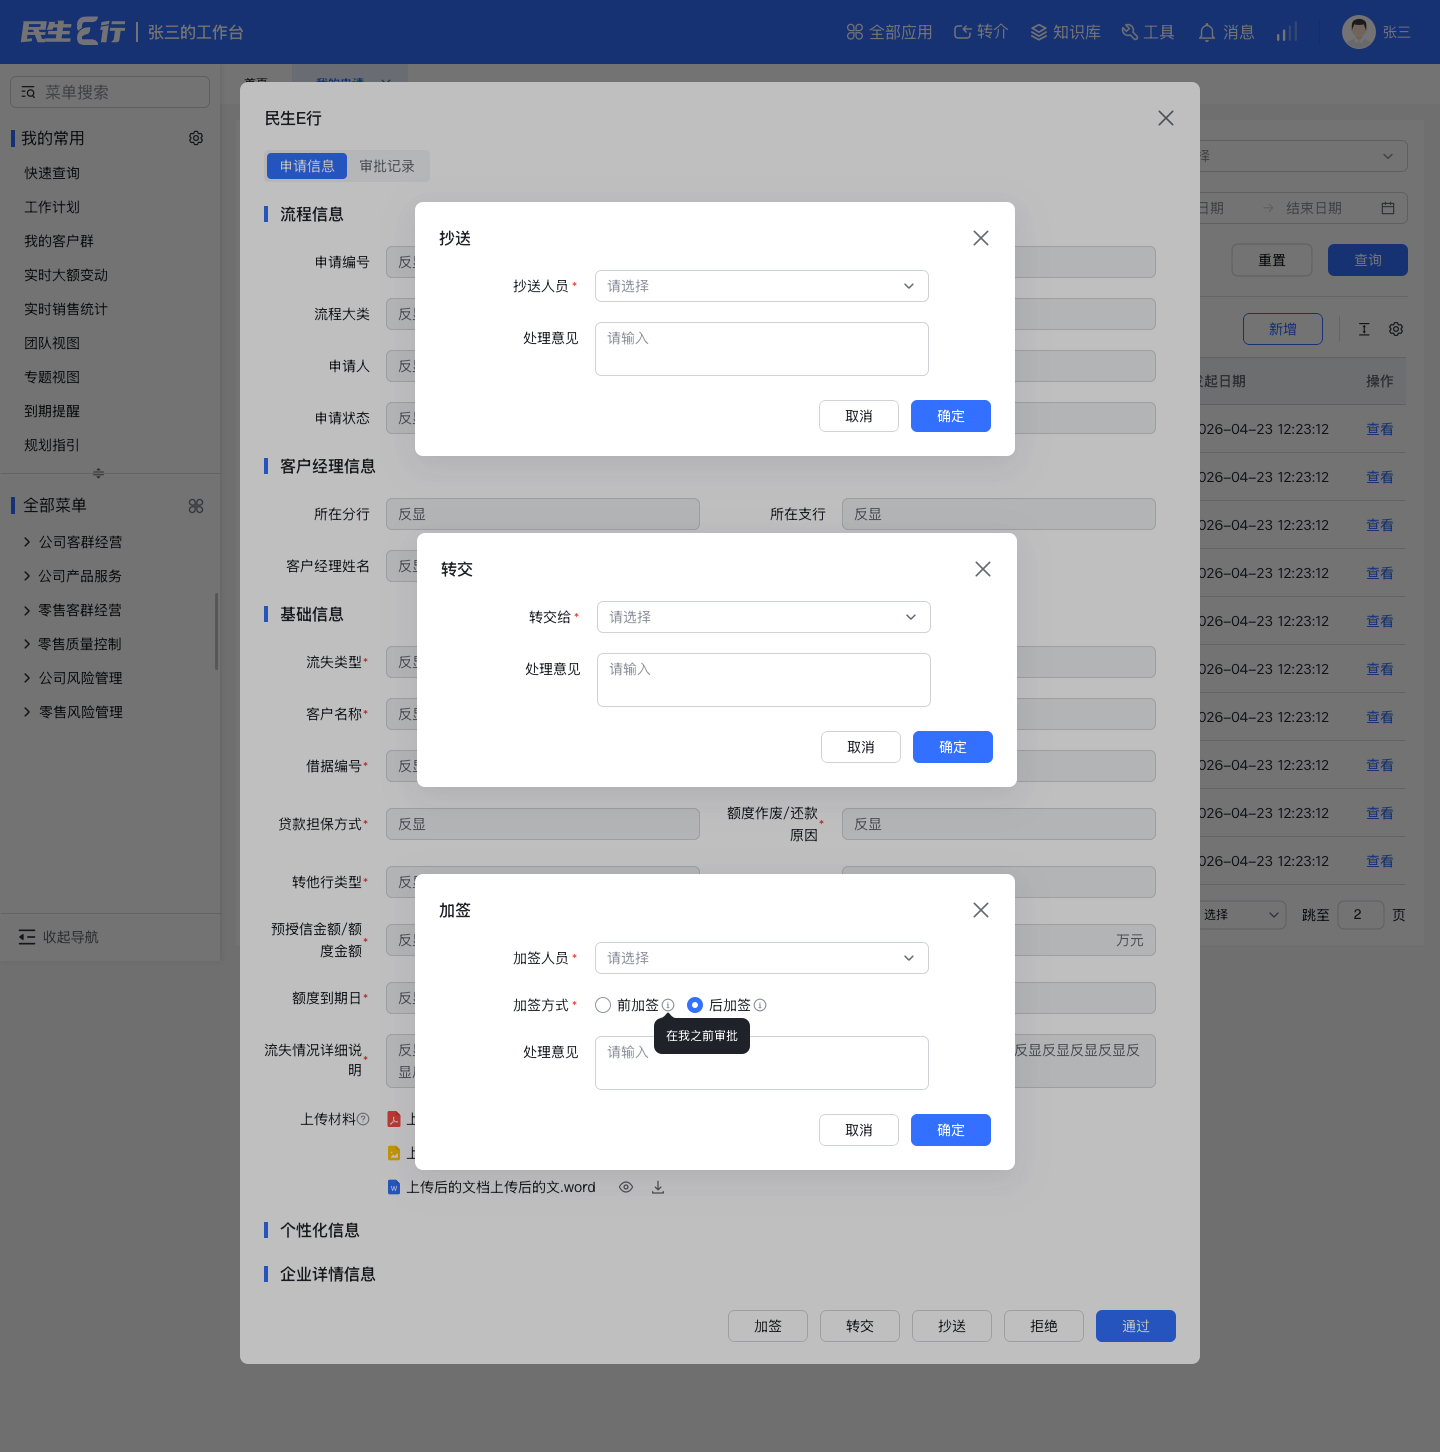The height and width of the screenshot is (1452, 1440).
Task: Open the 消息 notification bell
Action: 1207,32
